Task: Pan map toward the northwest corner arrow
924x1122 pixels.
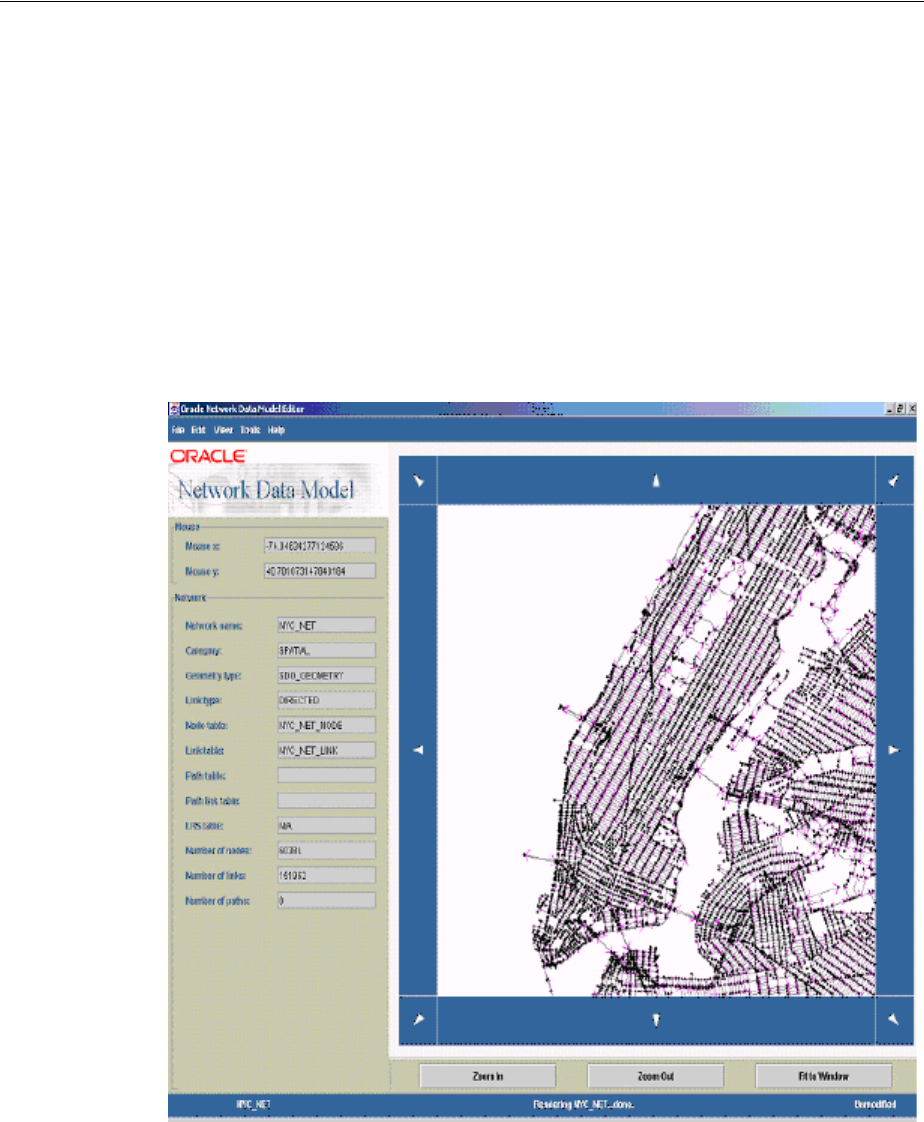Action: 418,480
